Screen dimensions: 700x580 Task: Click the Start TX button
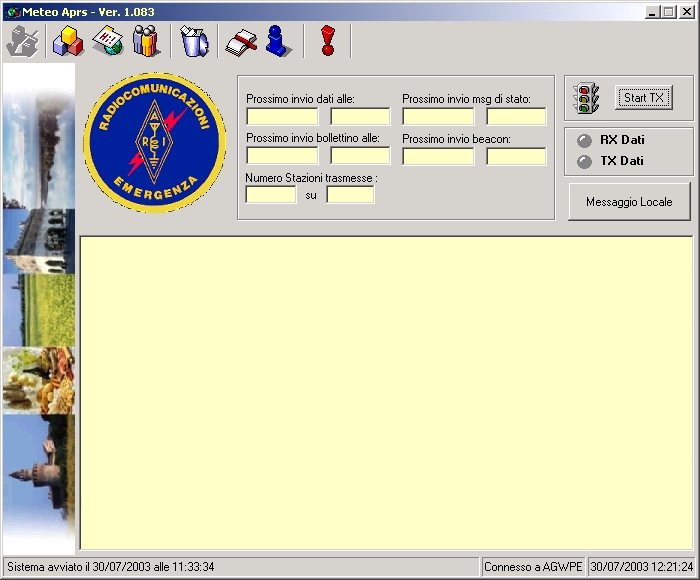tap(643, 98)
